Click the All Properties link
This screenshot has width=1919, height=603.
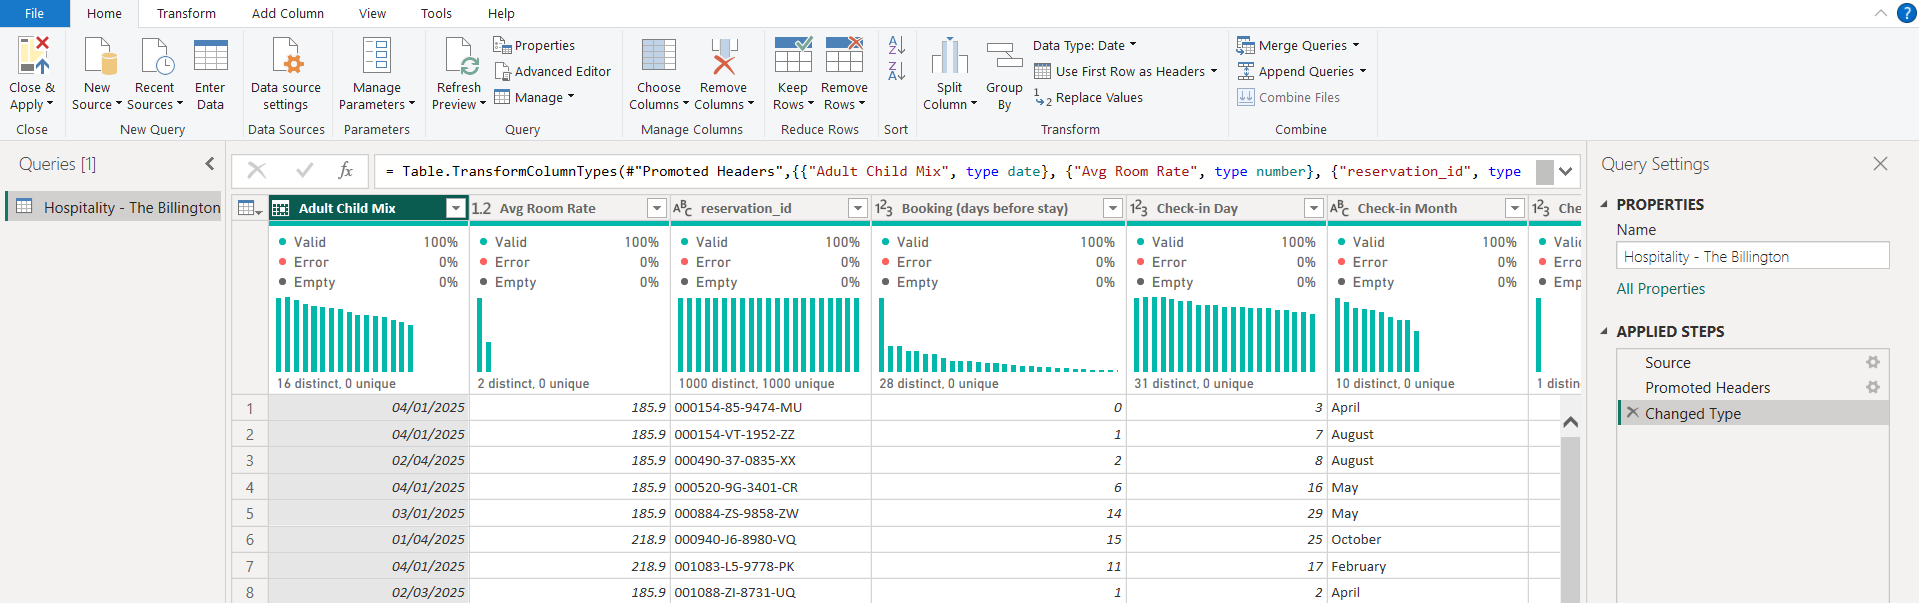pos(1661,289)
